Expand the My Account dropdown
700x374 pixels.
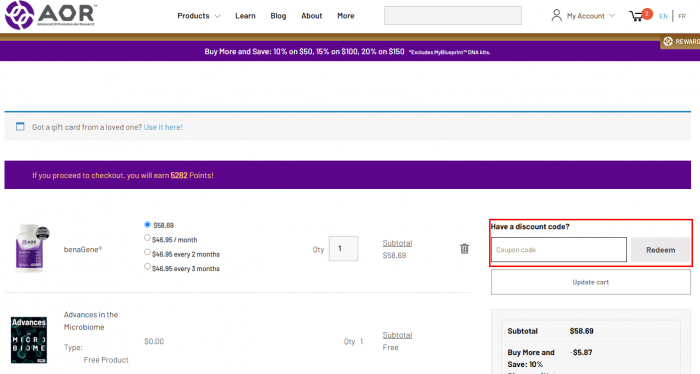pyautogui.click(x=591, y=16)
